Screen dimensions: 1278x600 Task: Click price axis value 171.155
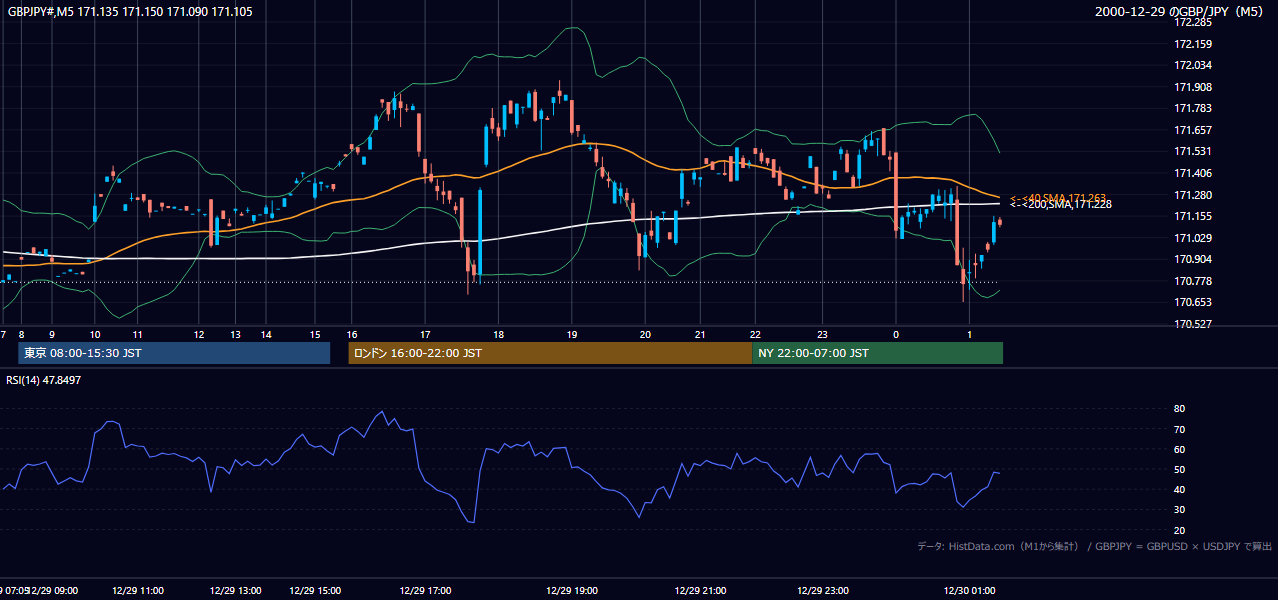[1194, 216]
